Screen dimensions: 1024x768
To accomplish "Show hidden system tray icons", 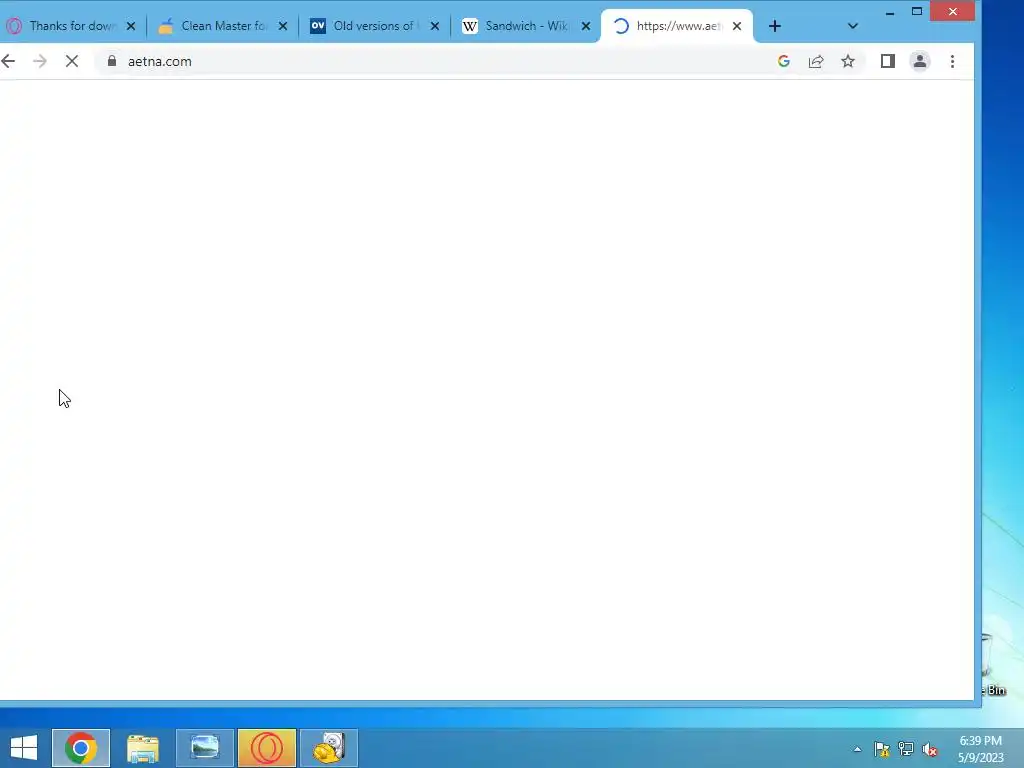I will [x=857, y=750].
